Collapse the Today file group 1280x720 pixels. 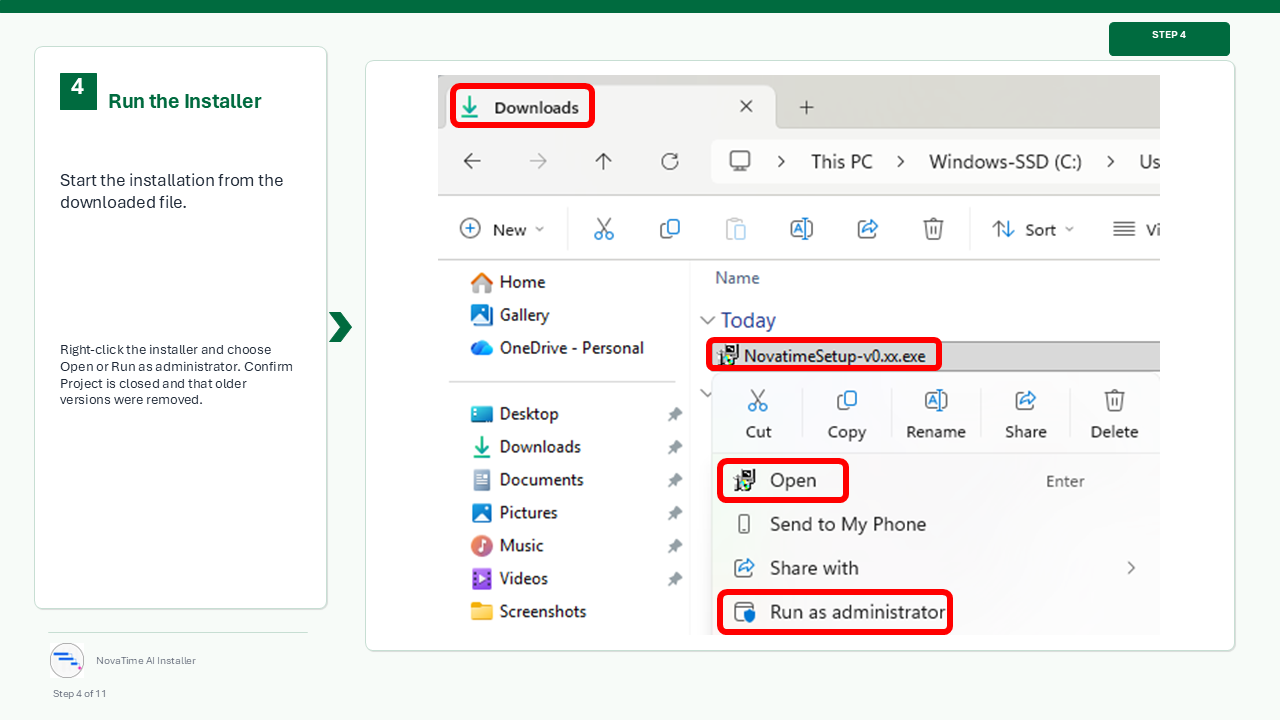point(707,321)
